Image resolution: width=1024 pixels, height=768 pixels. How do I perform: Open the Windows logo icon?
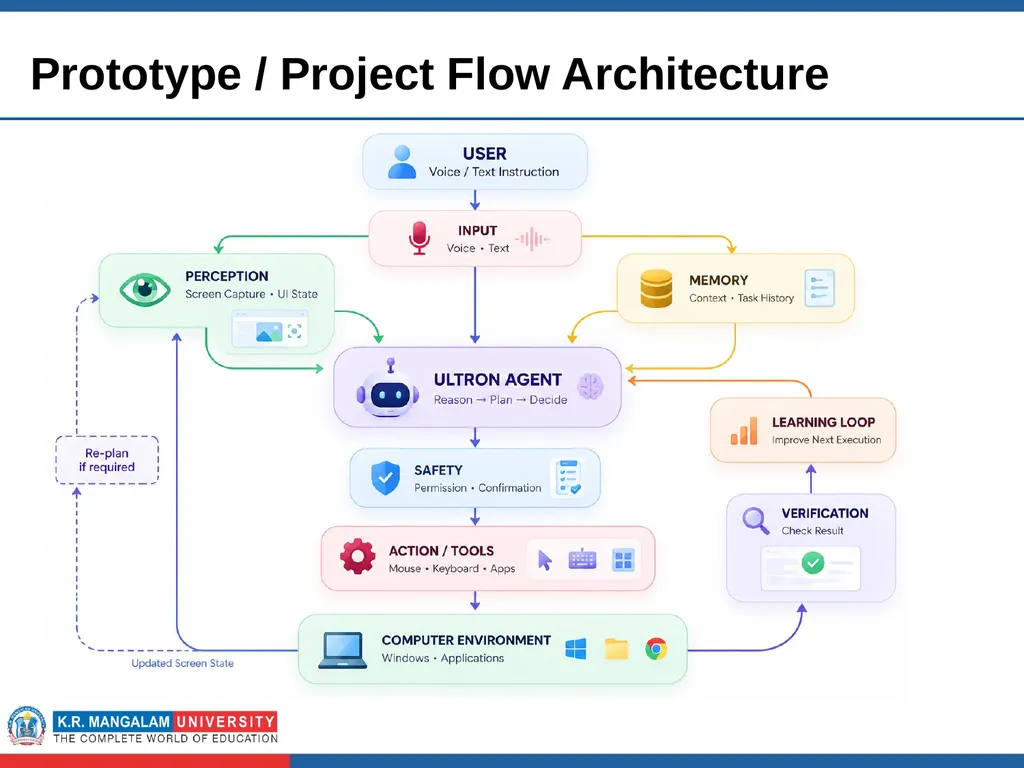[575, 649]
